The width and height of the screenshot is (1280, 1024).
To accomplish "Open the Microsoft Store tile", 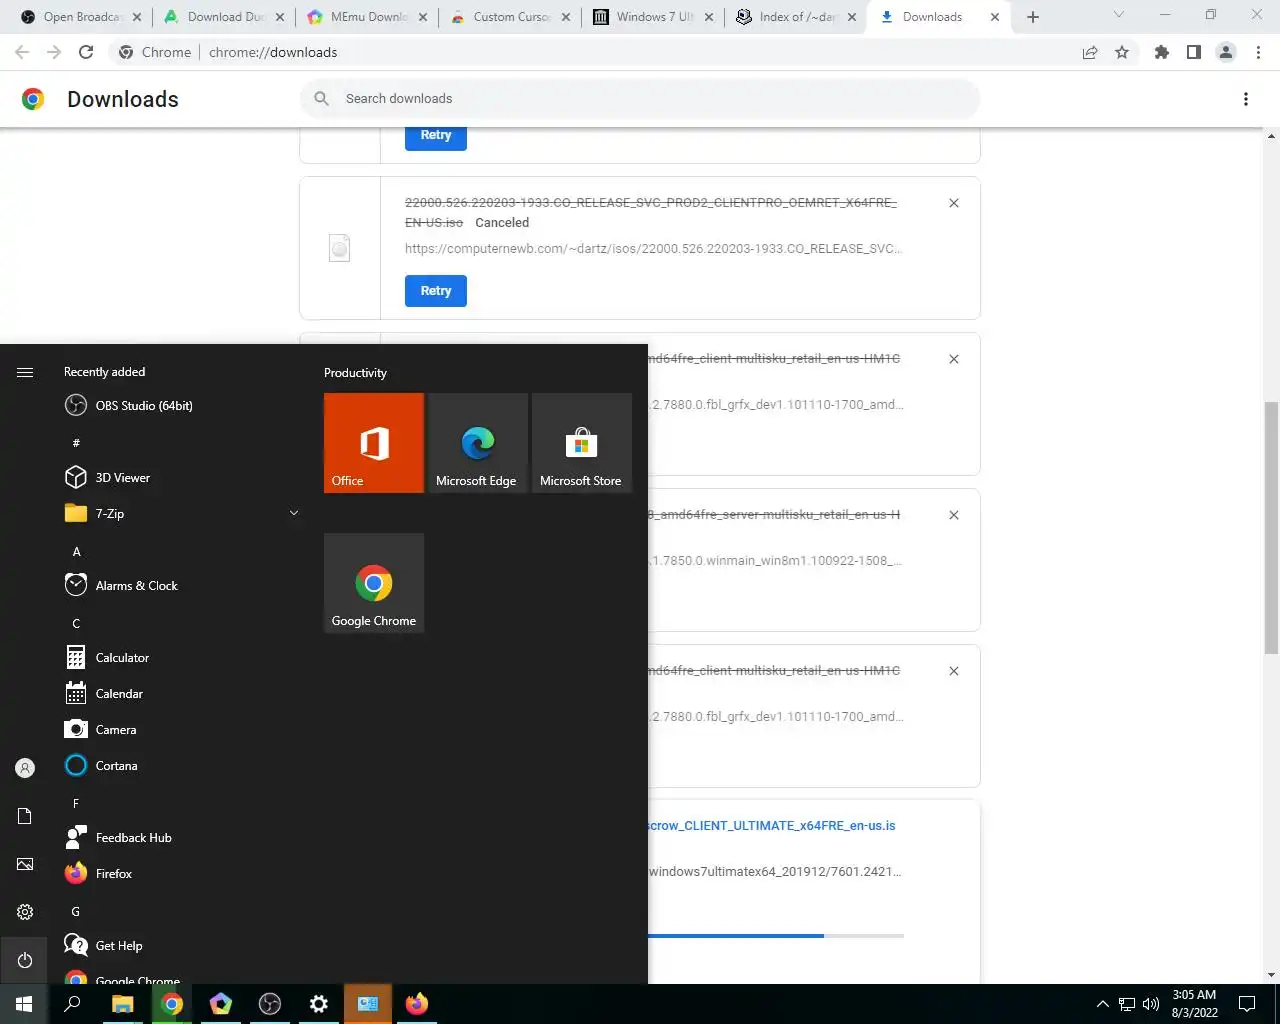I will (x=582, y=443).
